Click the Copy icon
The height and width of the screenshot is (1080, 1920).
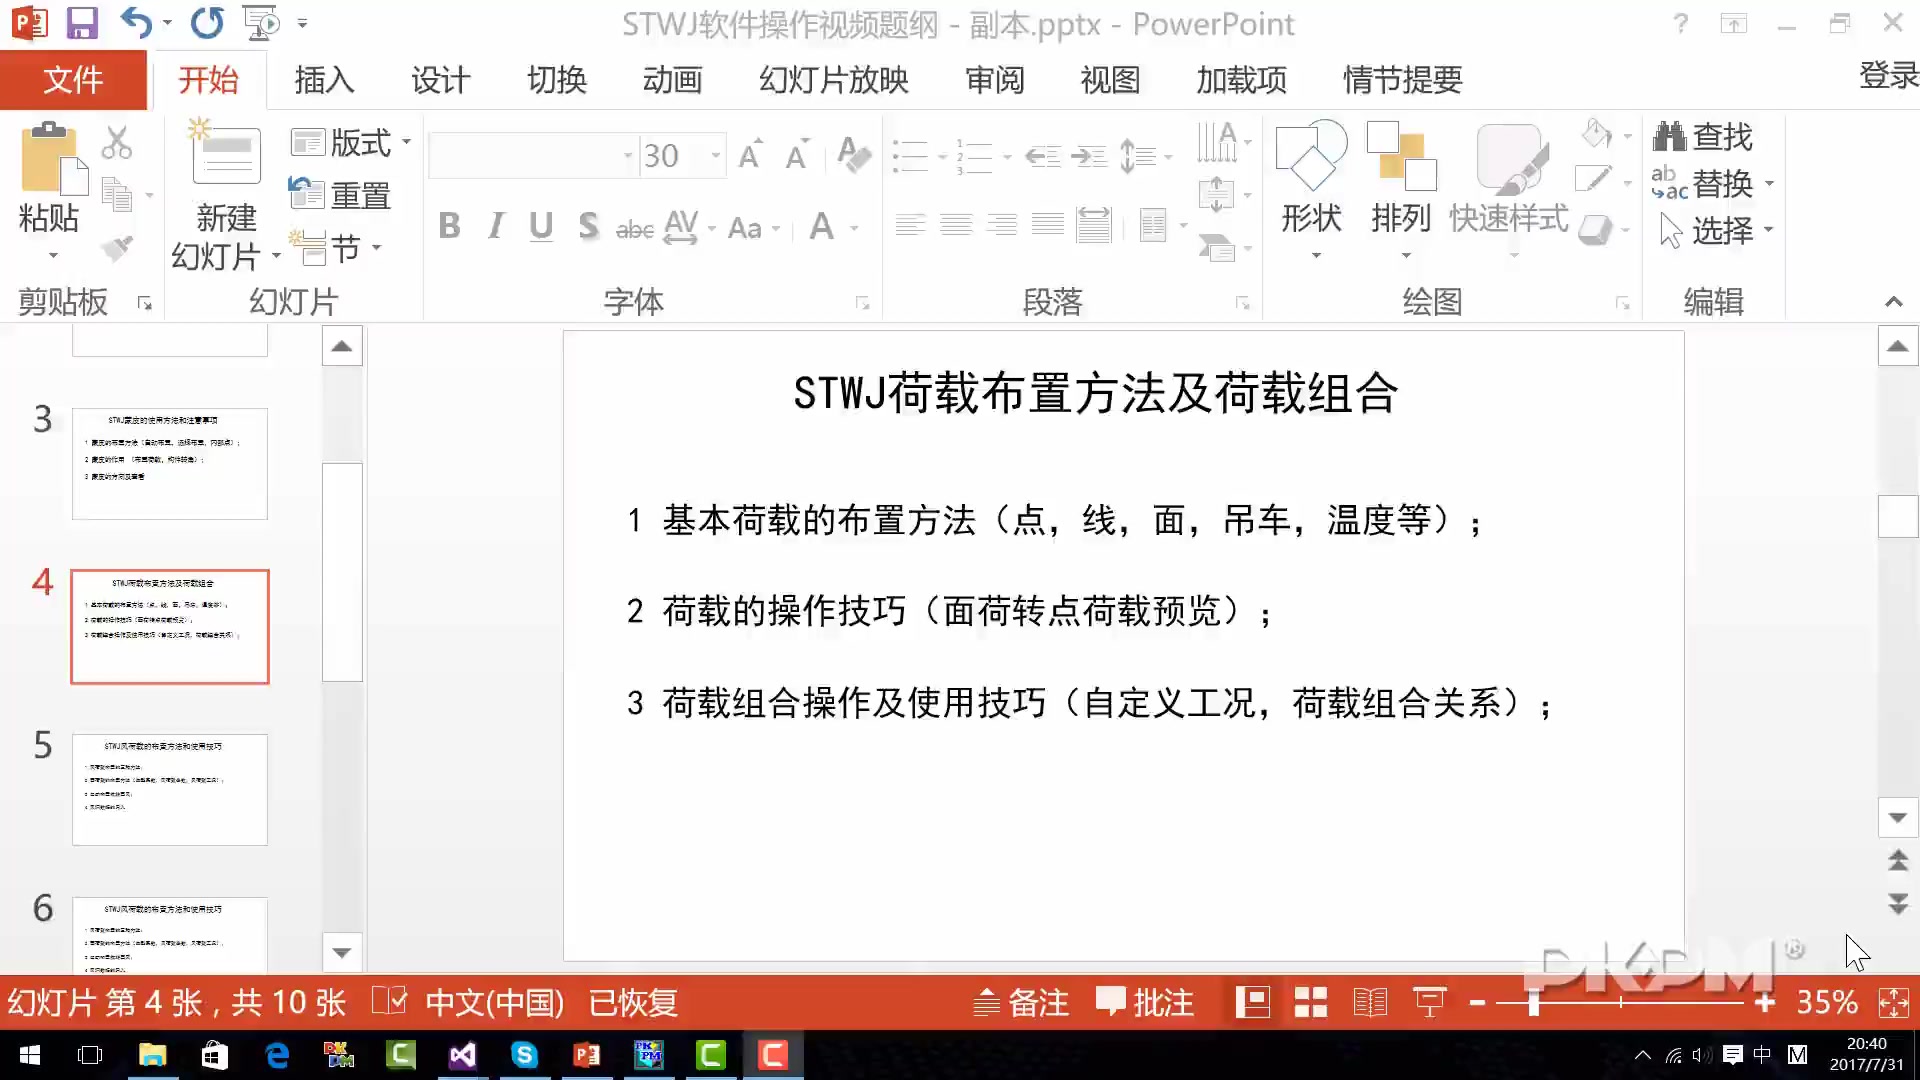pyautogui.click(x=117, y=195)
